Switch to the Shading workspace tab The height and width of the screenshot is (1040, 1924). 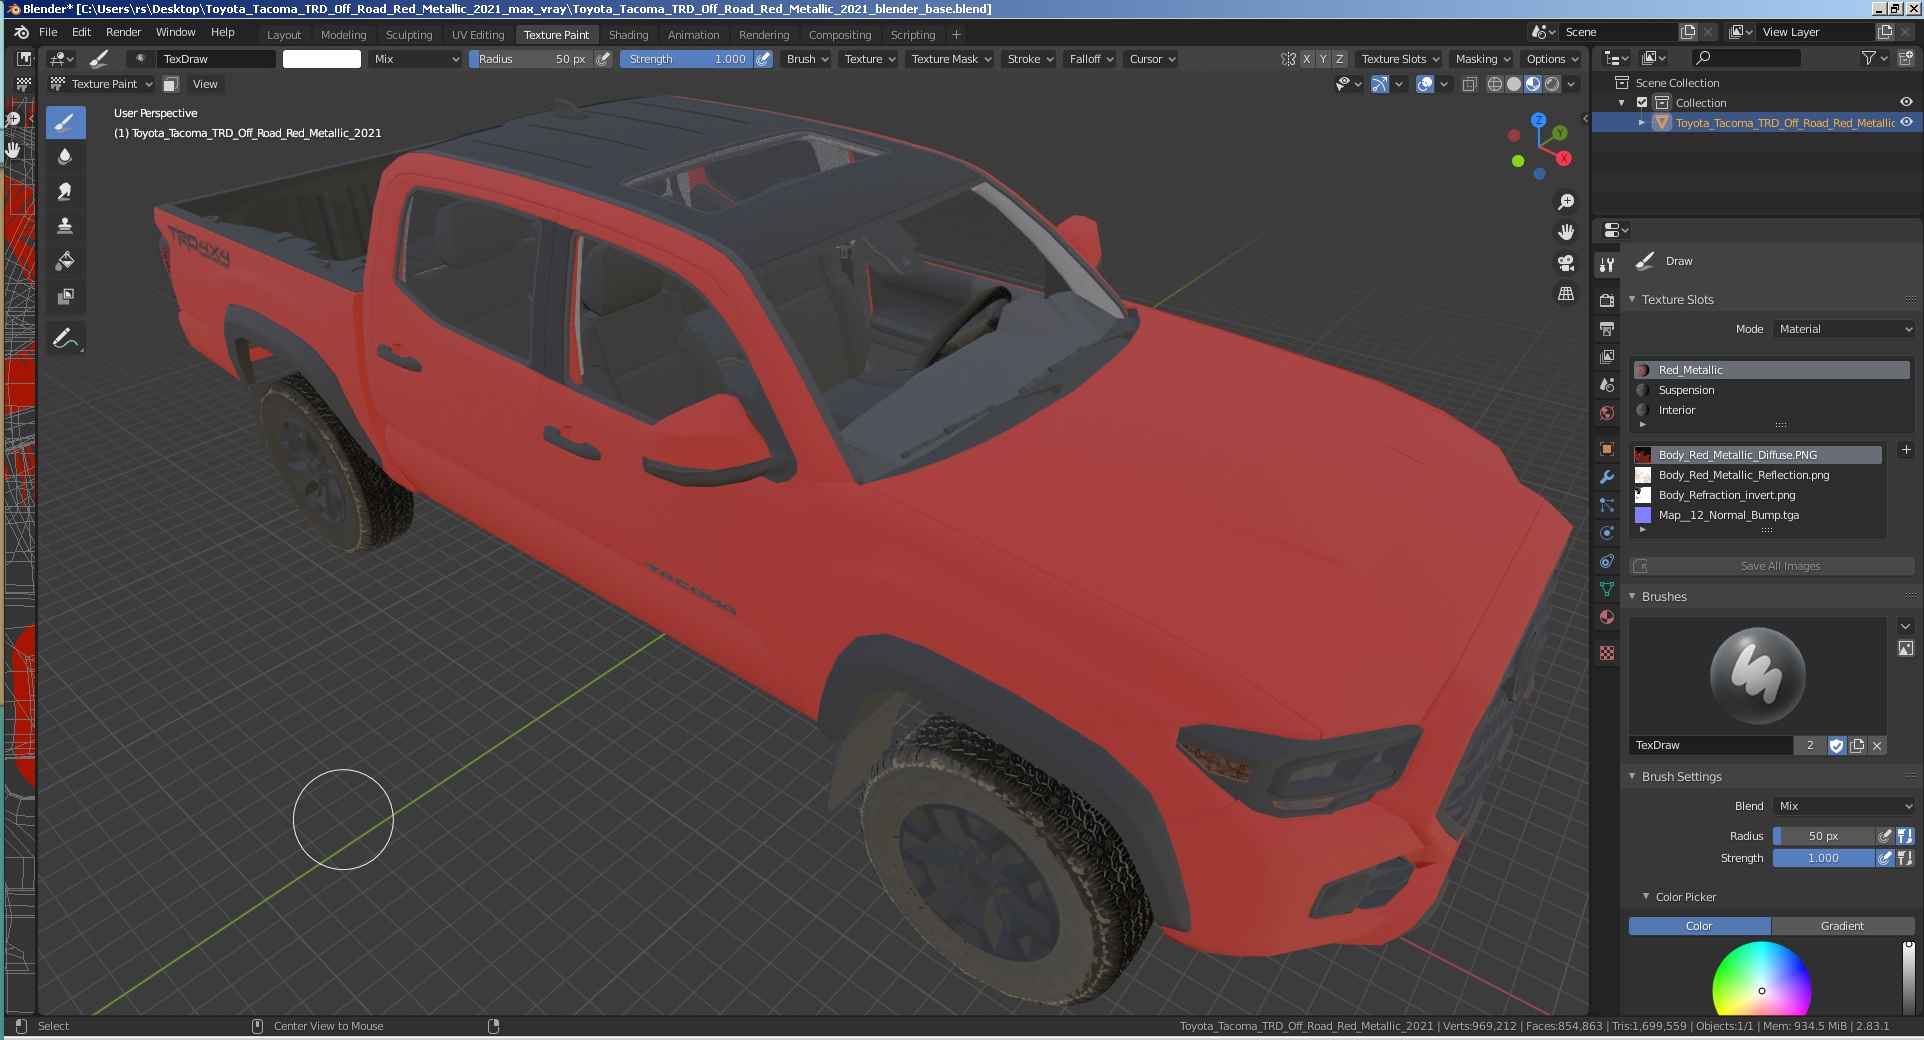(628, 35)
